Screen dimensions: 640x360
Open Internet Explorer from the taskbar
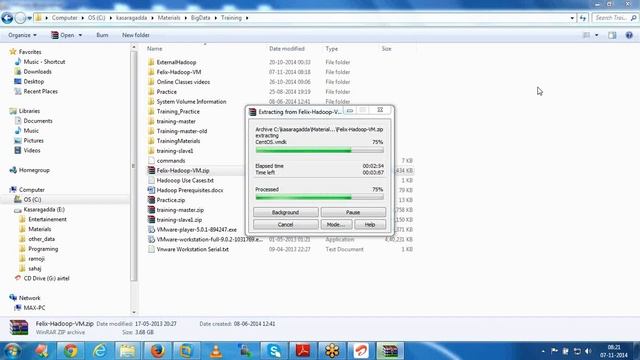coord(99,351)
